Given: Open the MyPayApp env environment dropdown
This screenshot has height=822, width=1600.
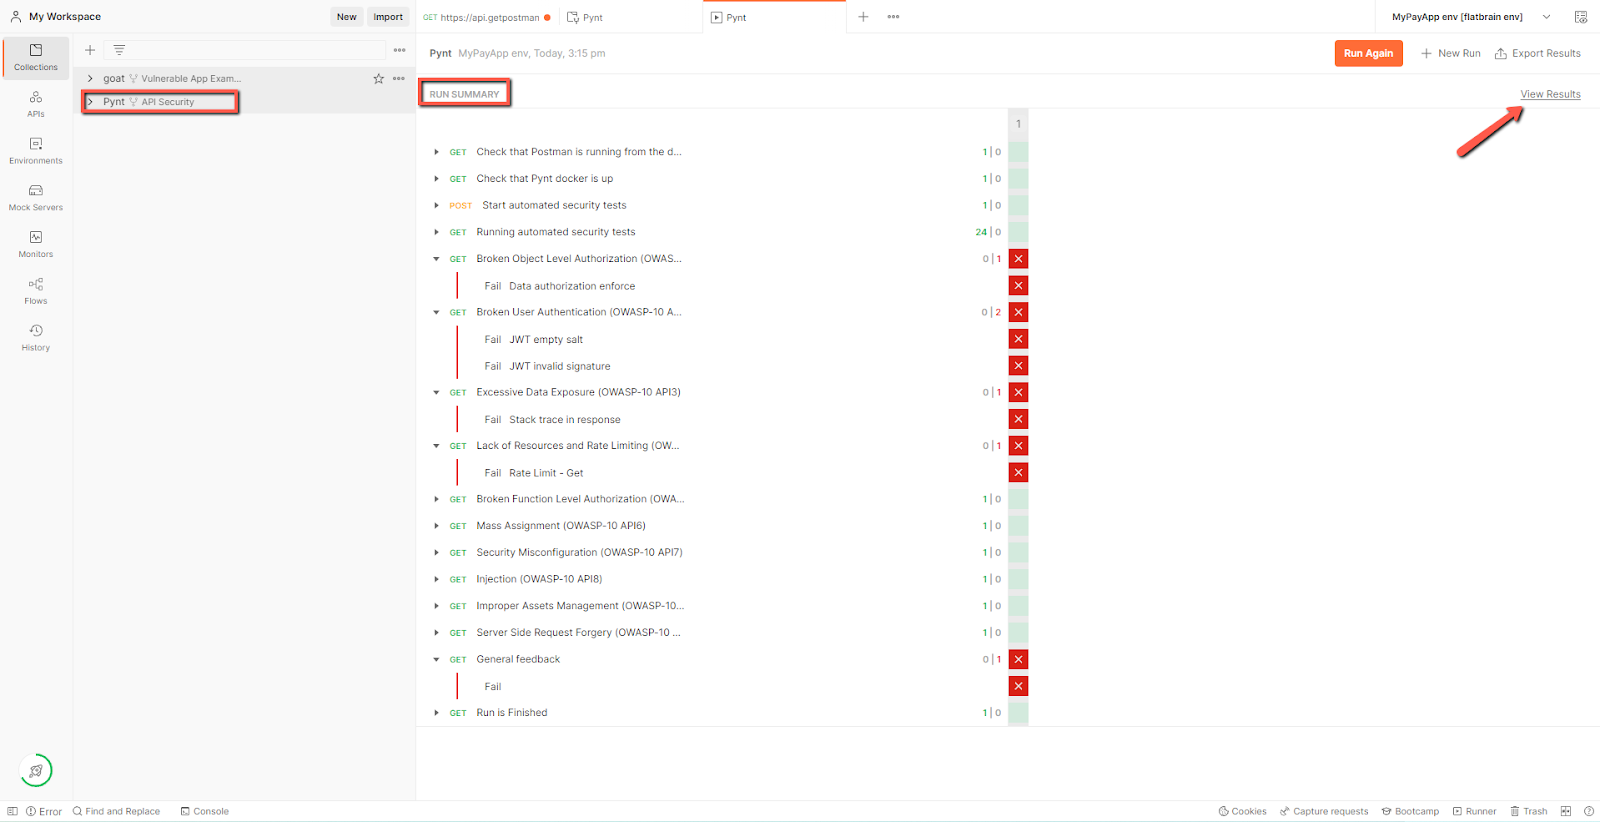Looking at the screenshot, I should [1471, 17].
